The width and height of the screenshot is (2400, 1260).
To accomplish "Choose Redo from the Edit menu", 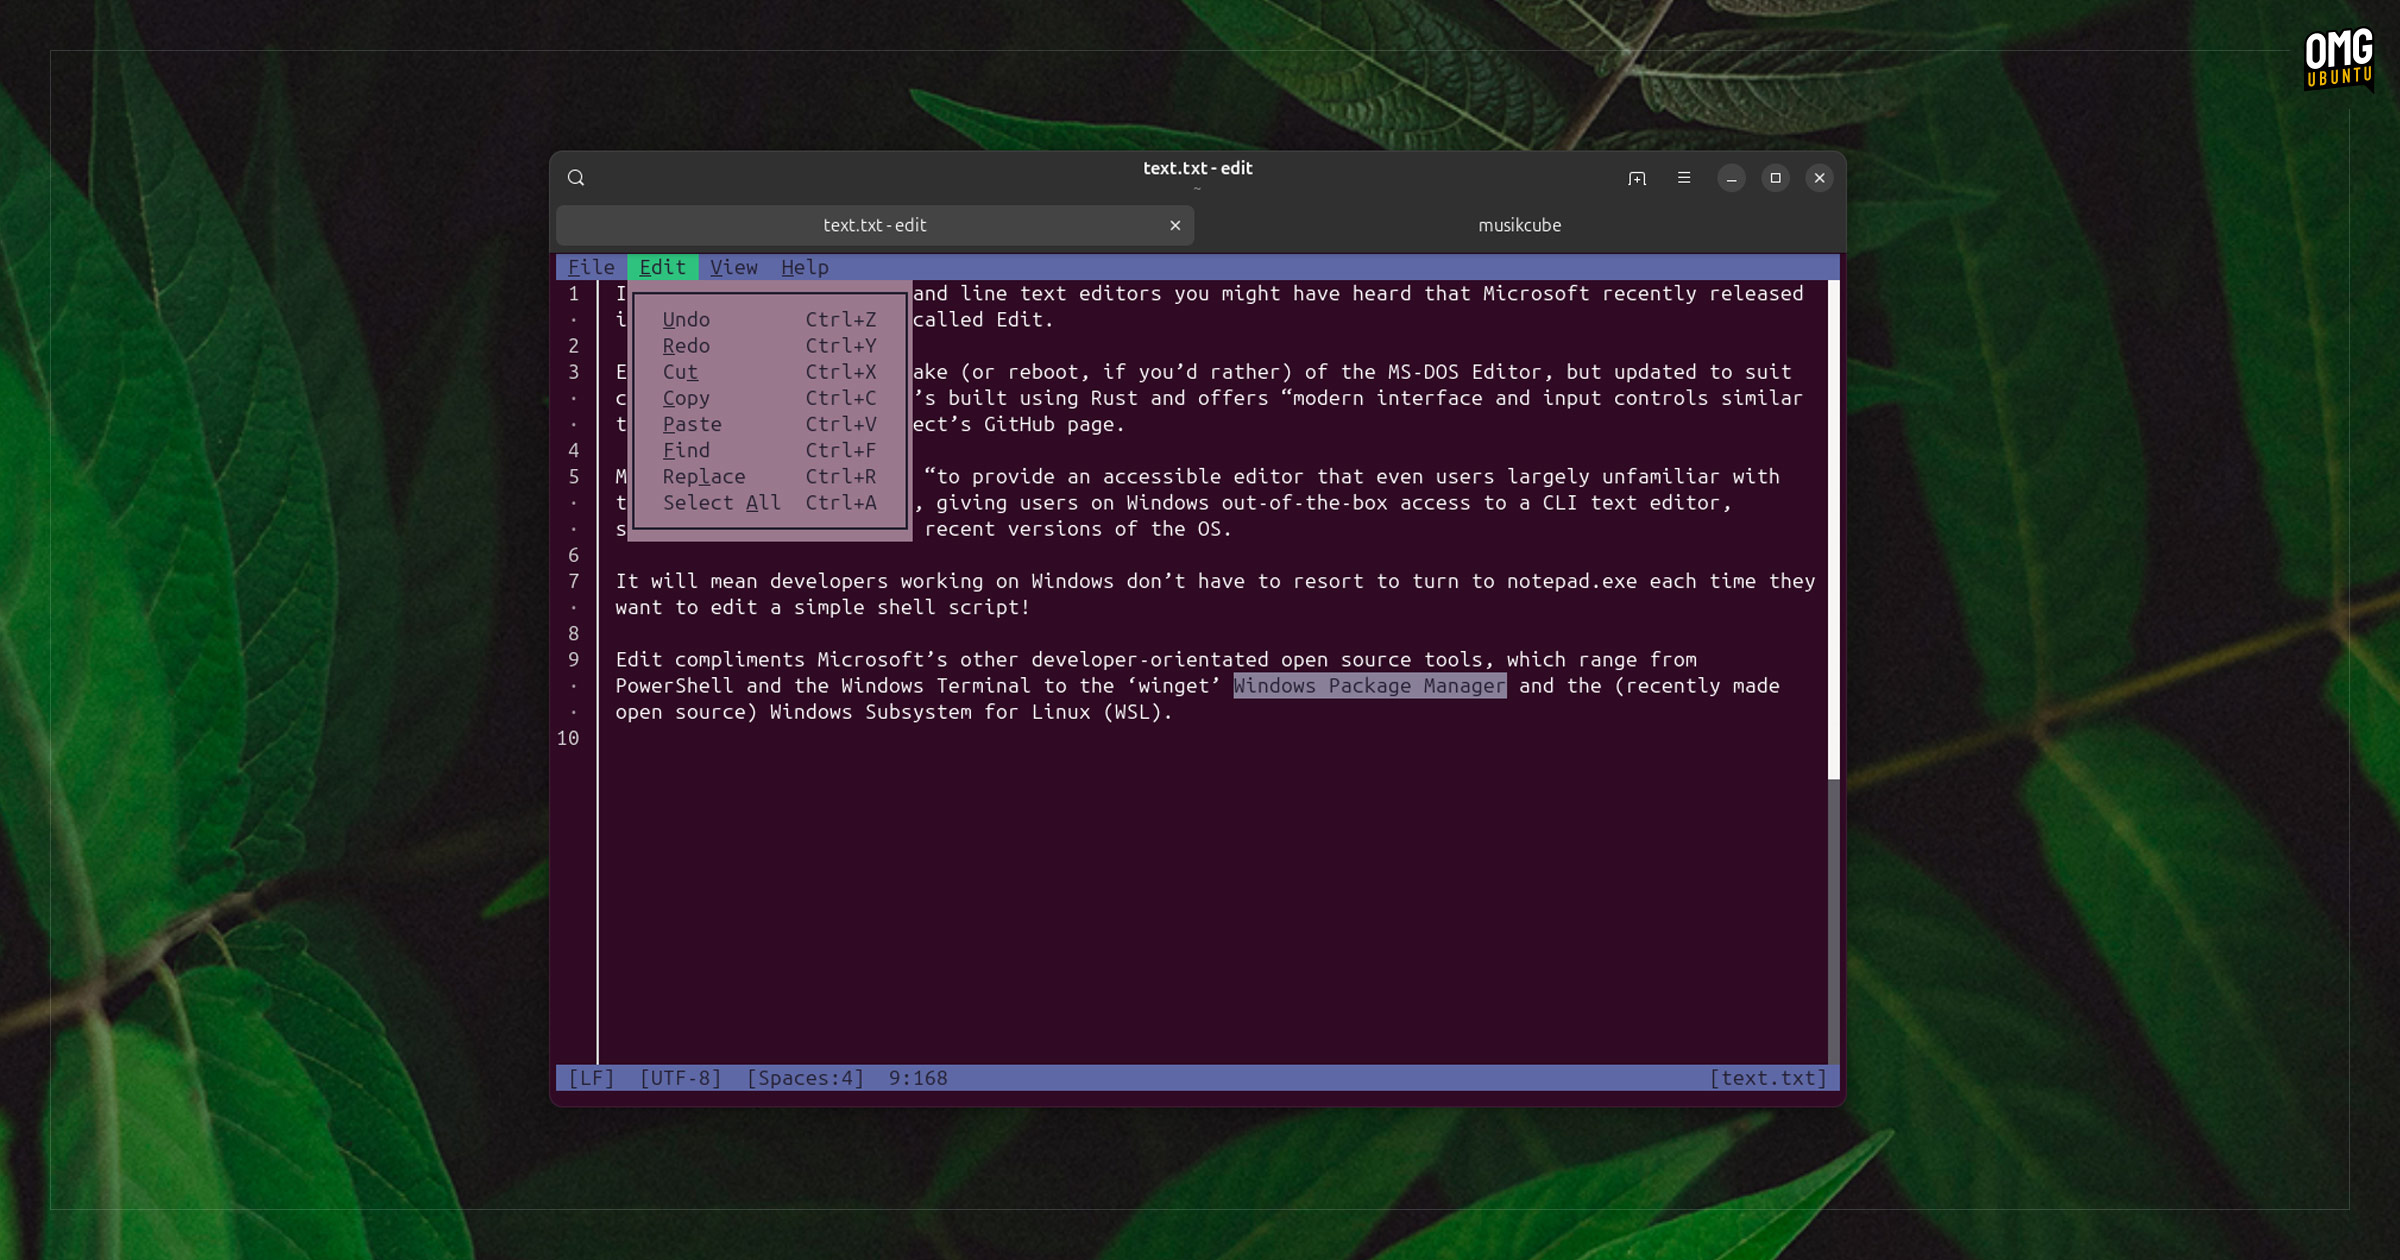I will pos(686,346).
